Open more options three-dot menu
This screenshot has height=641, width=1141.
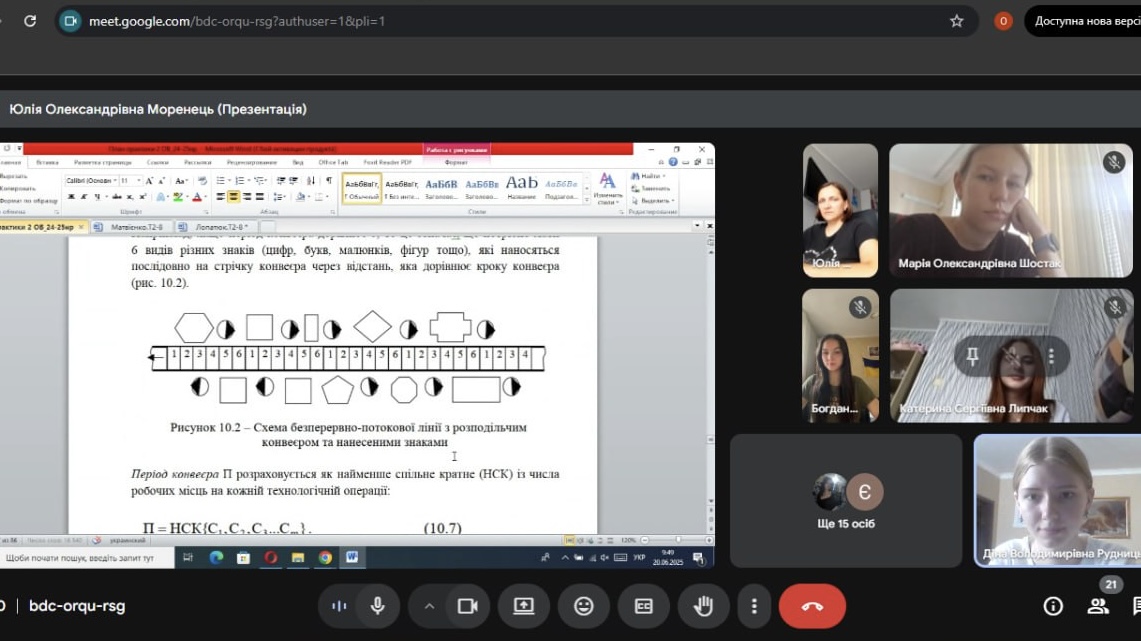(x=753, y=606)
